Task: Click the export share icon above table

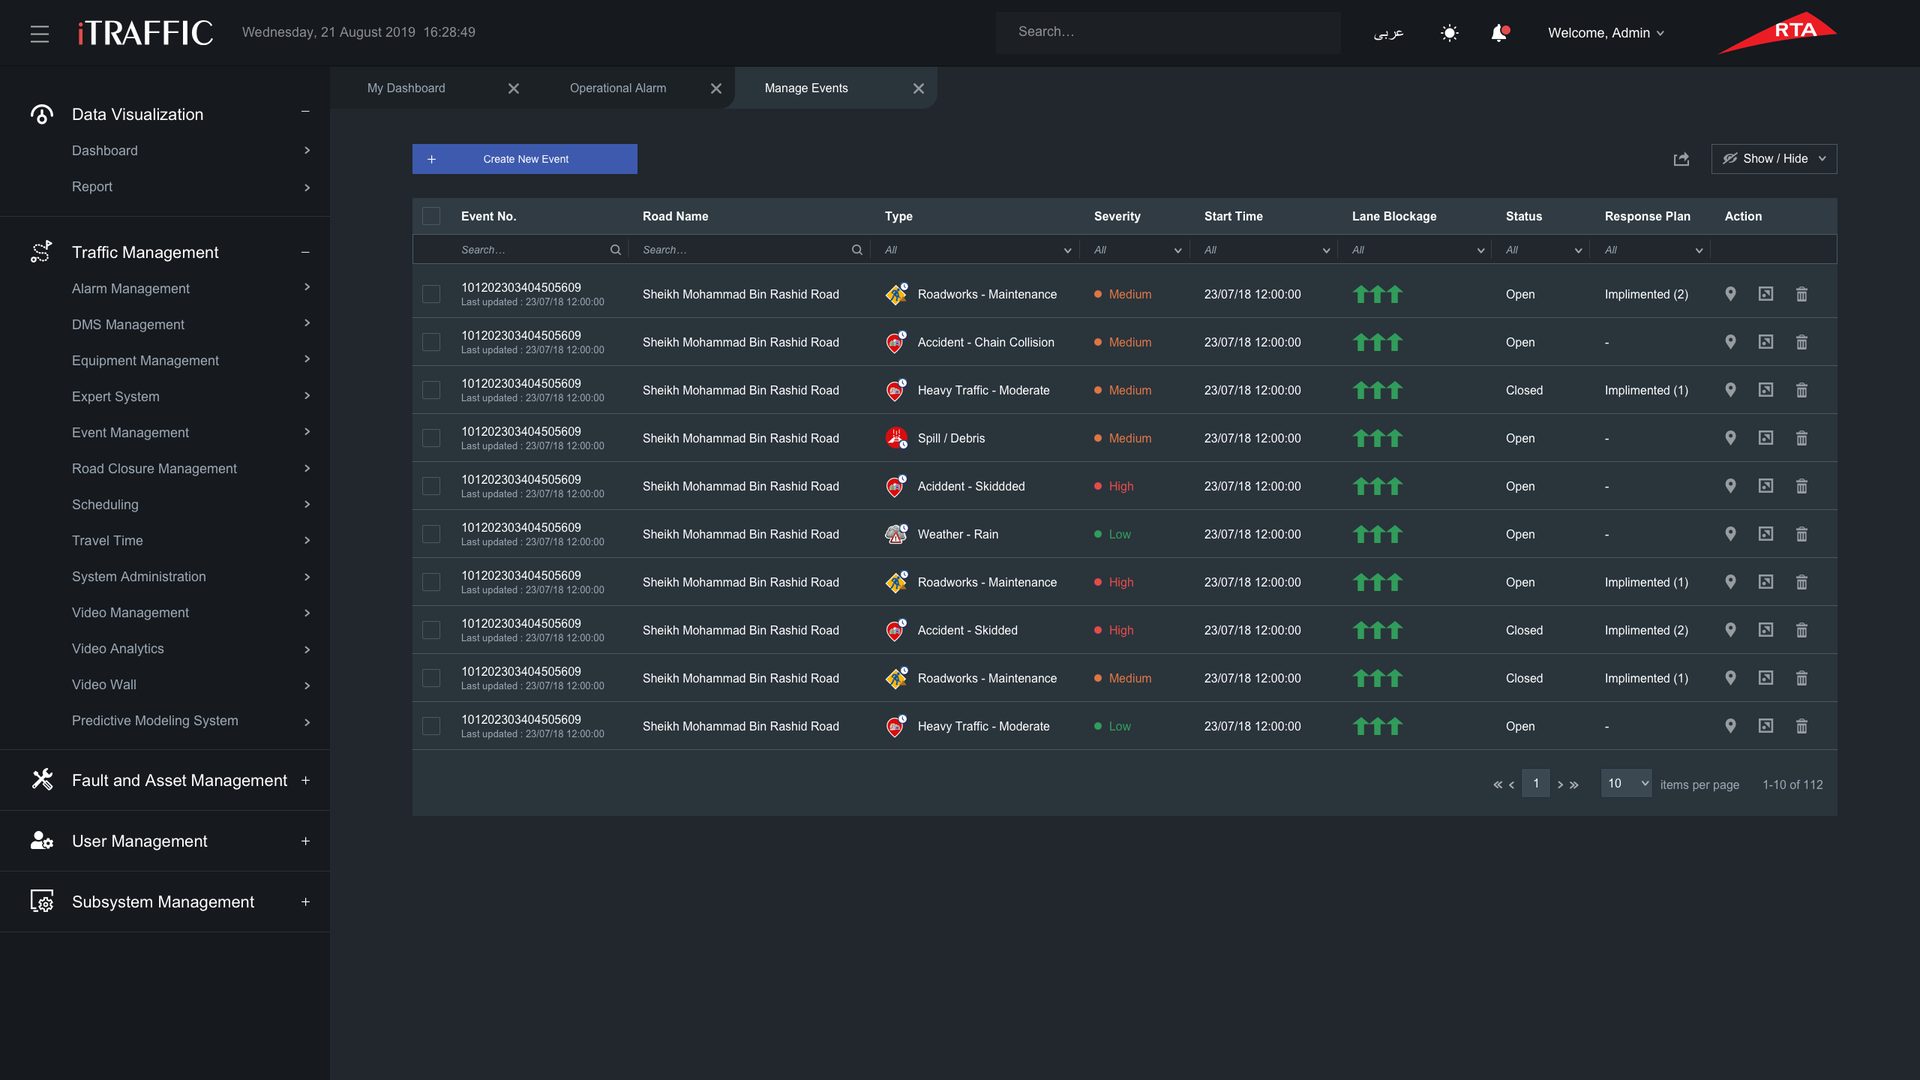Action: [x=1681, y=159]
